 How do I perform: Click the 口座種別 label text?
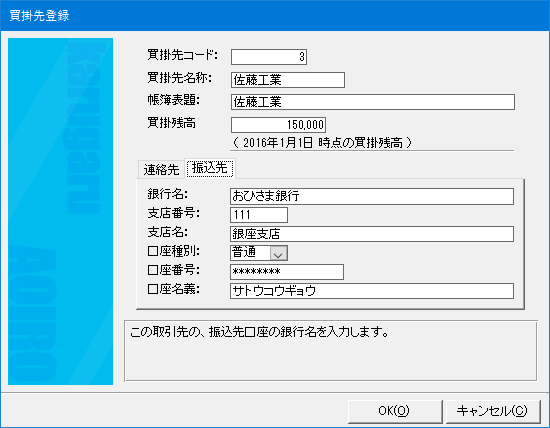pyautogui.click(x=174, y=252)
